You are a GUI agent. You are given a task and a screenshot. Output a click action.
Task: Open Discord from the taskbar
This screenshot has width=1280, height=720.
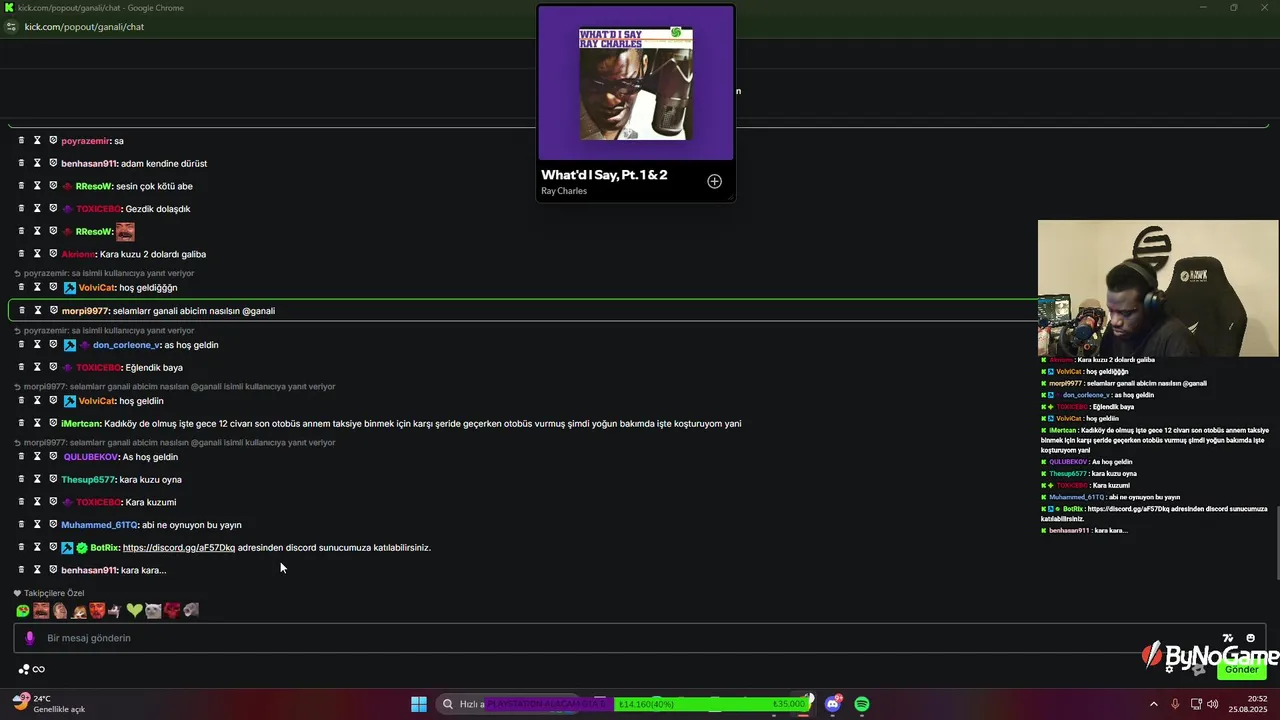pos(832,704)
